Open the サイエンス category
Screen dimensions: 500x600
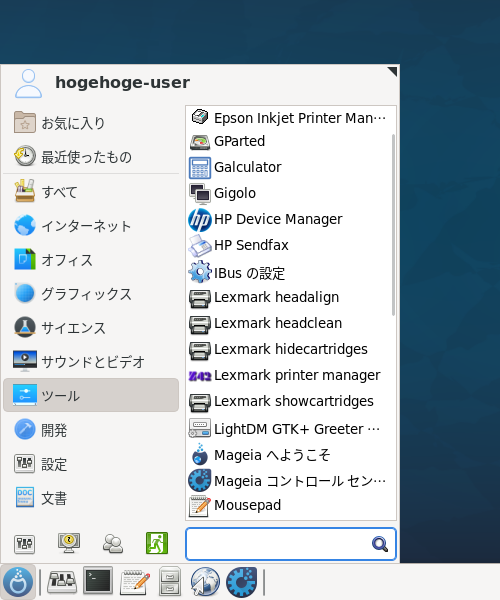91,328
